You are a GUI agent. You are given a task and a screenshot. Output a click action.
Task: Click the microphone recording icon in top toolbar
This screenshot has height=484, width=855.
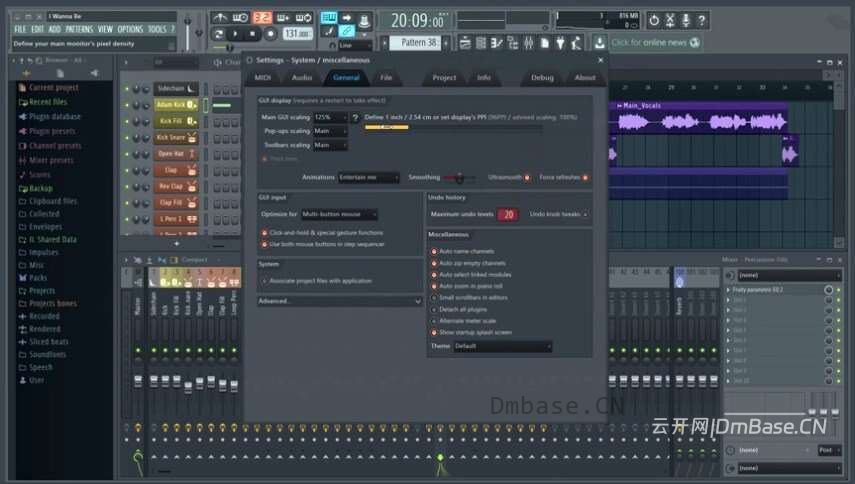(x=686, y=21)
